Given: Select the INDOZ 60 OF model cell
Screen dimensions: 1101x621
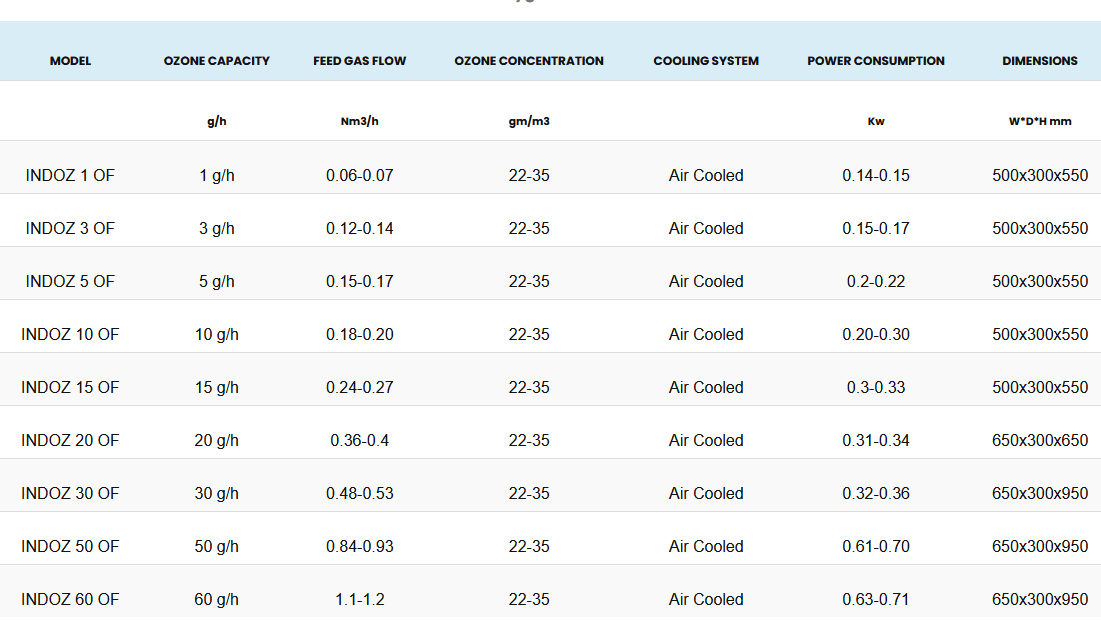Looking at the screenshot, I should coord(70,599).
